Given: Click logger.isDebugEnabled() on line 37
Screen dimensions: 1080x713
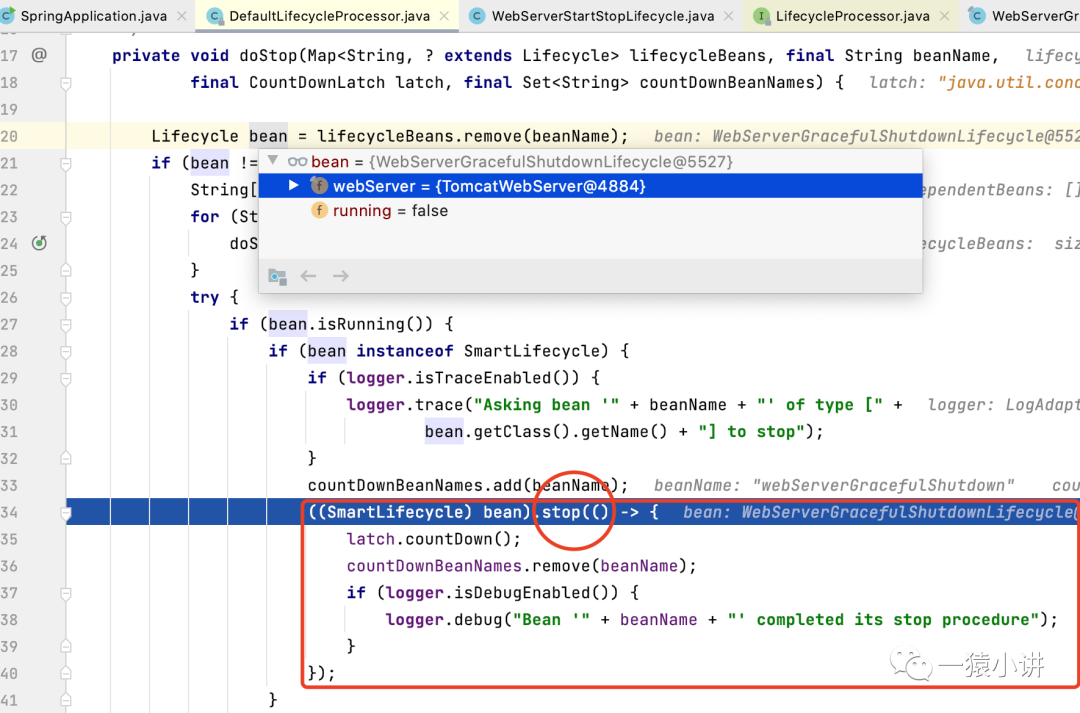Looking at the screenshot, I should click(501, 593).
